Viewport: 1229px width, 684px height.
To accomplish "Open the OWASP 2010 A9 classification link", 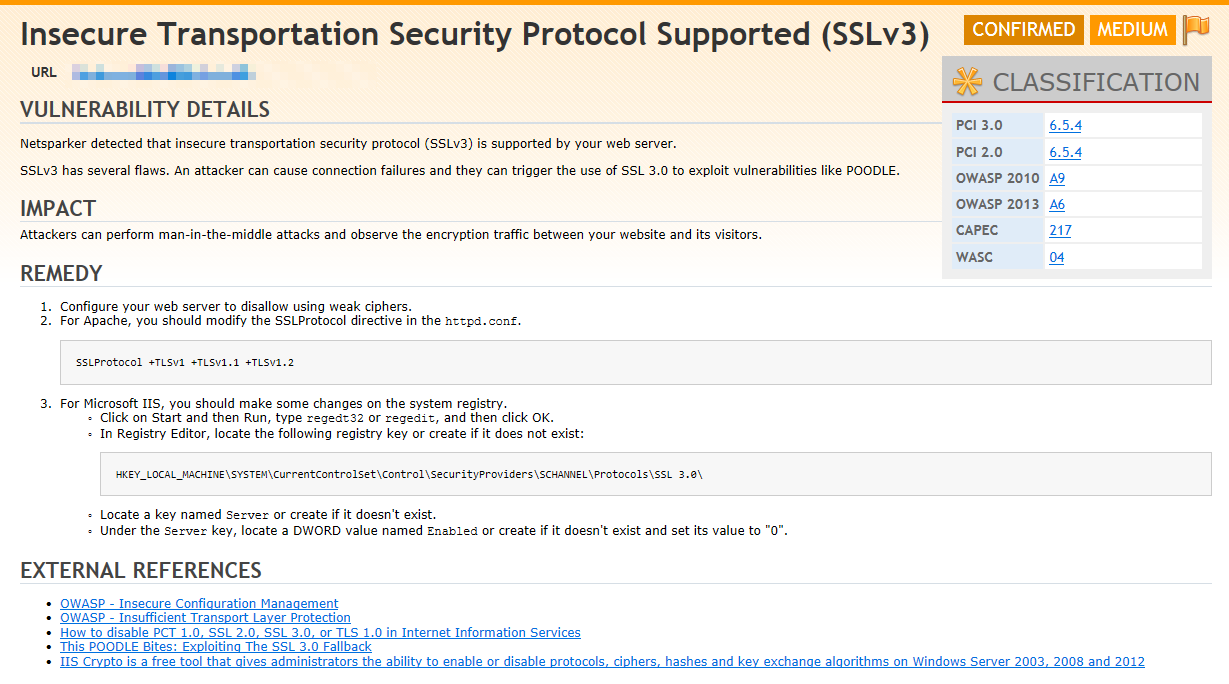I will click(x=1056, y=178).
